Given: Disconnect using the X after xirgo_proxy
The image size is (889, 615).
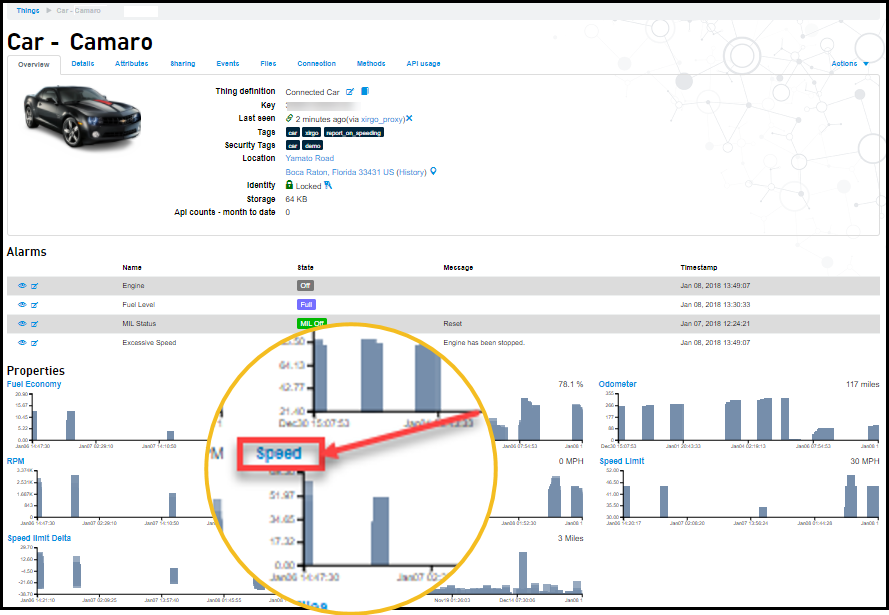Looking at the screenshot, I should (x=409, y=118).
